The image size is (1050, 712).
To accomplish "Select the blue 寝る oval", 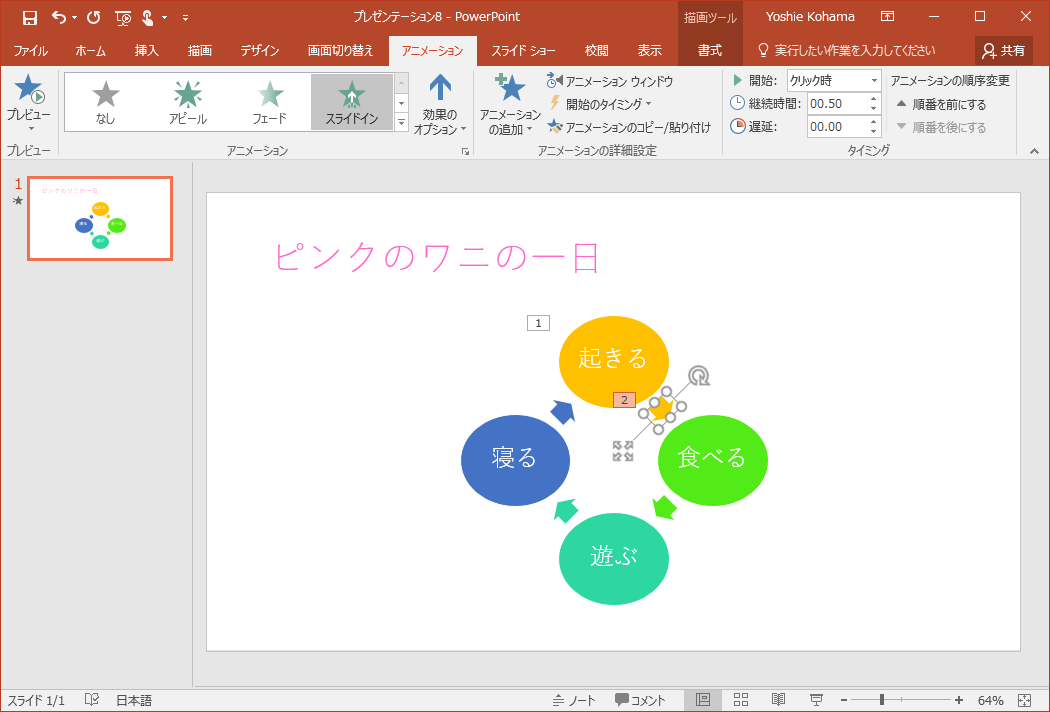I will point(515,460).
